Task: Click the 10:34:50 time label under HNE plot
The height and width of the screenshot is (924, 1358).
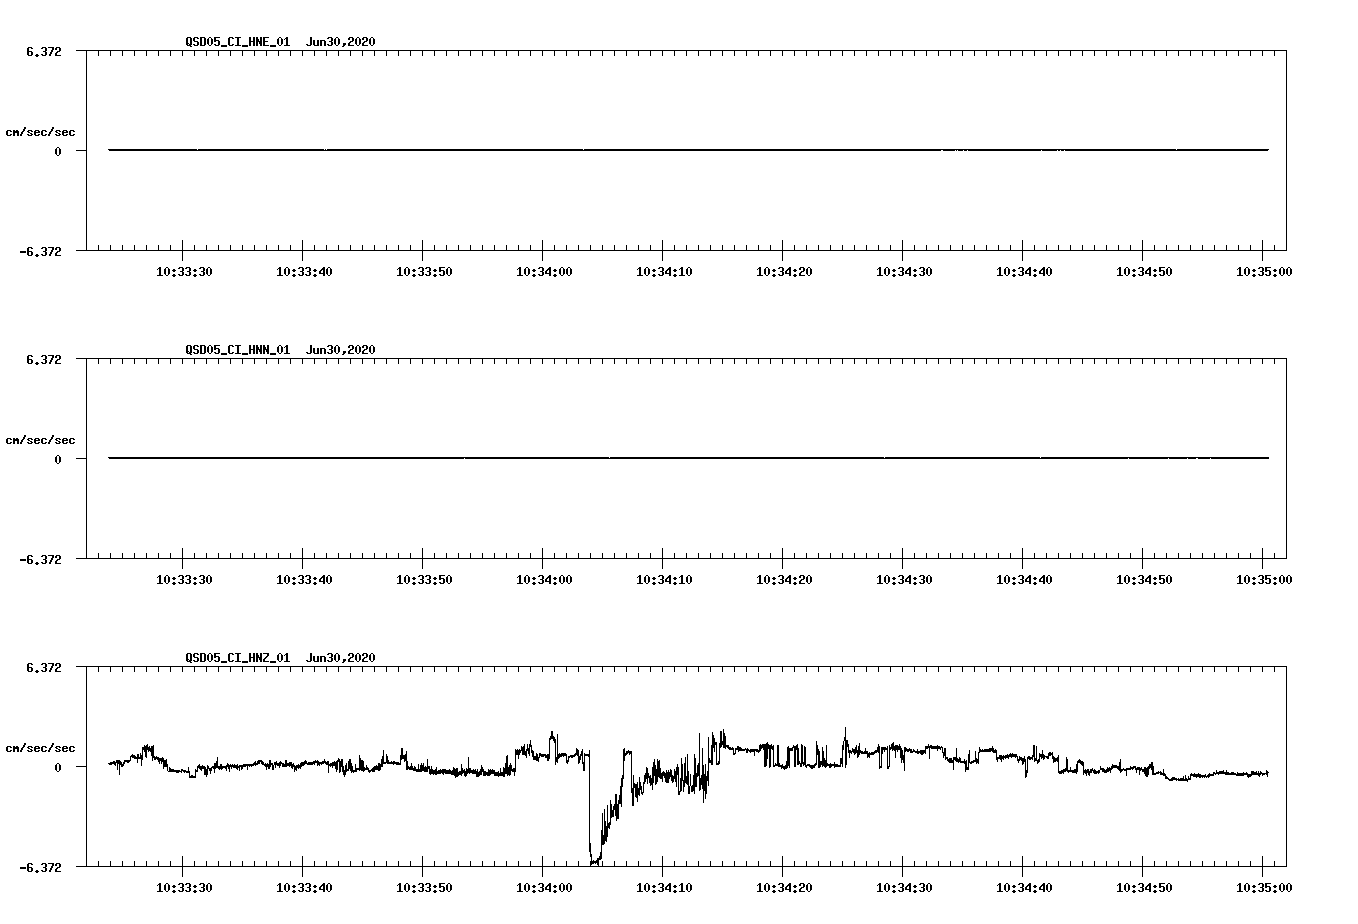Action: [1144, 272]
